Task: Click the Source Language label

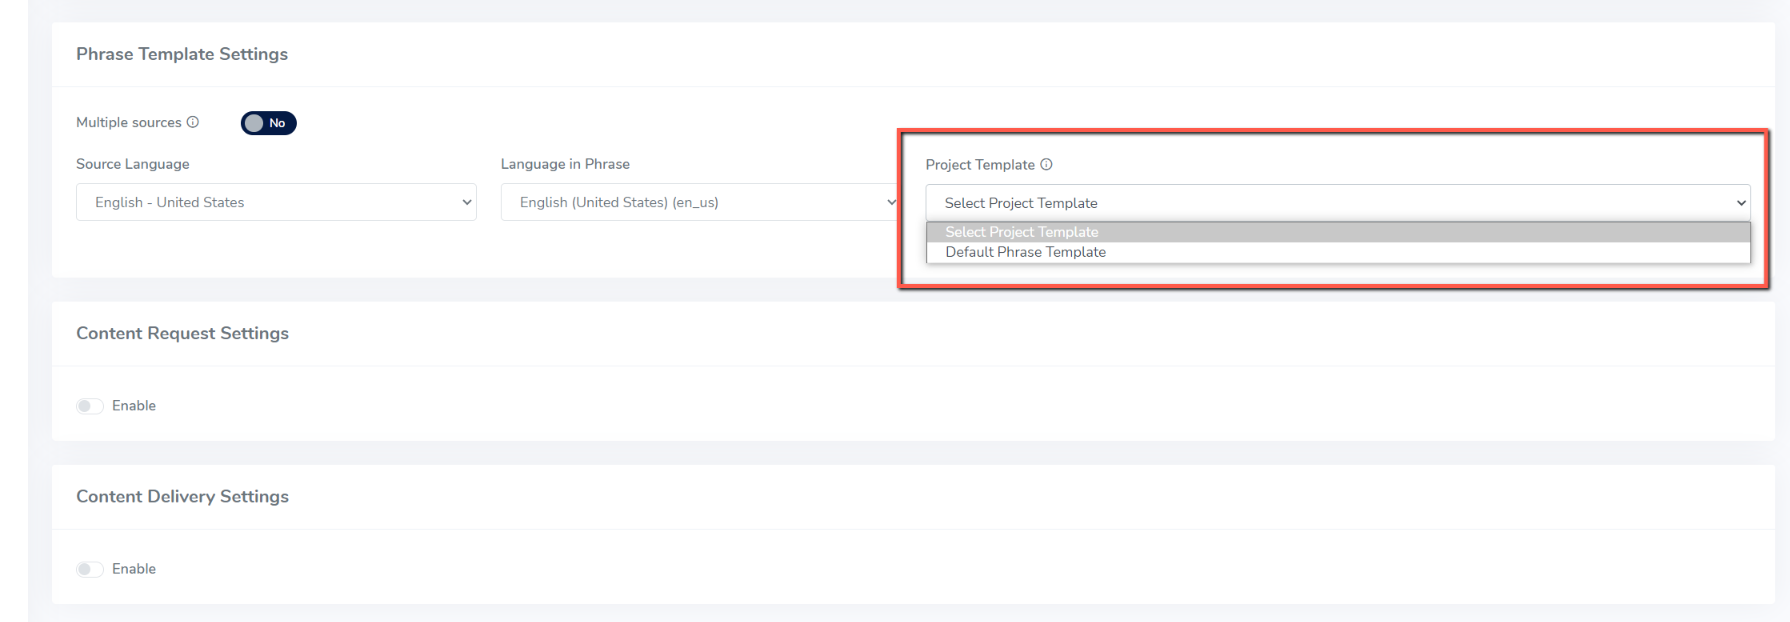Action: click(x=133, y=164)
